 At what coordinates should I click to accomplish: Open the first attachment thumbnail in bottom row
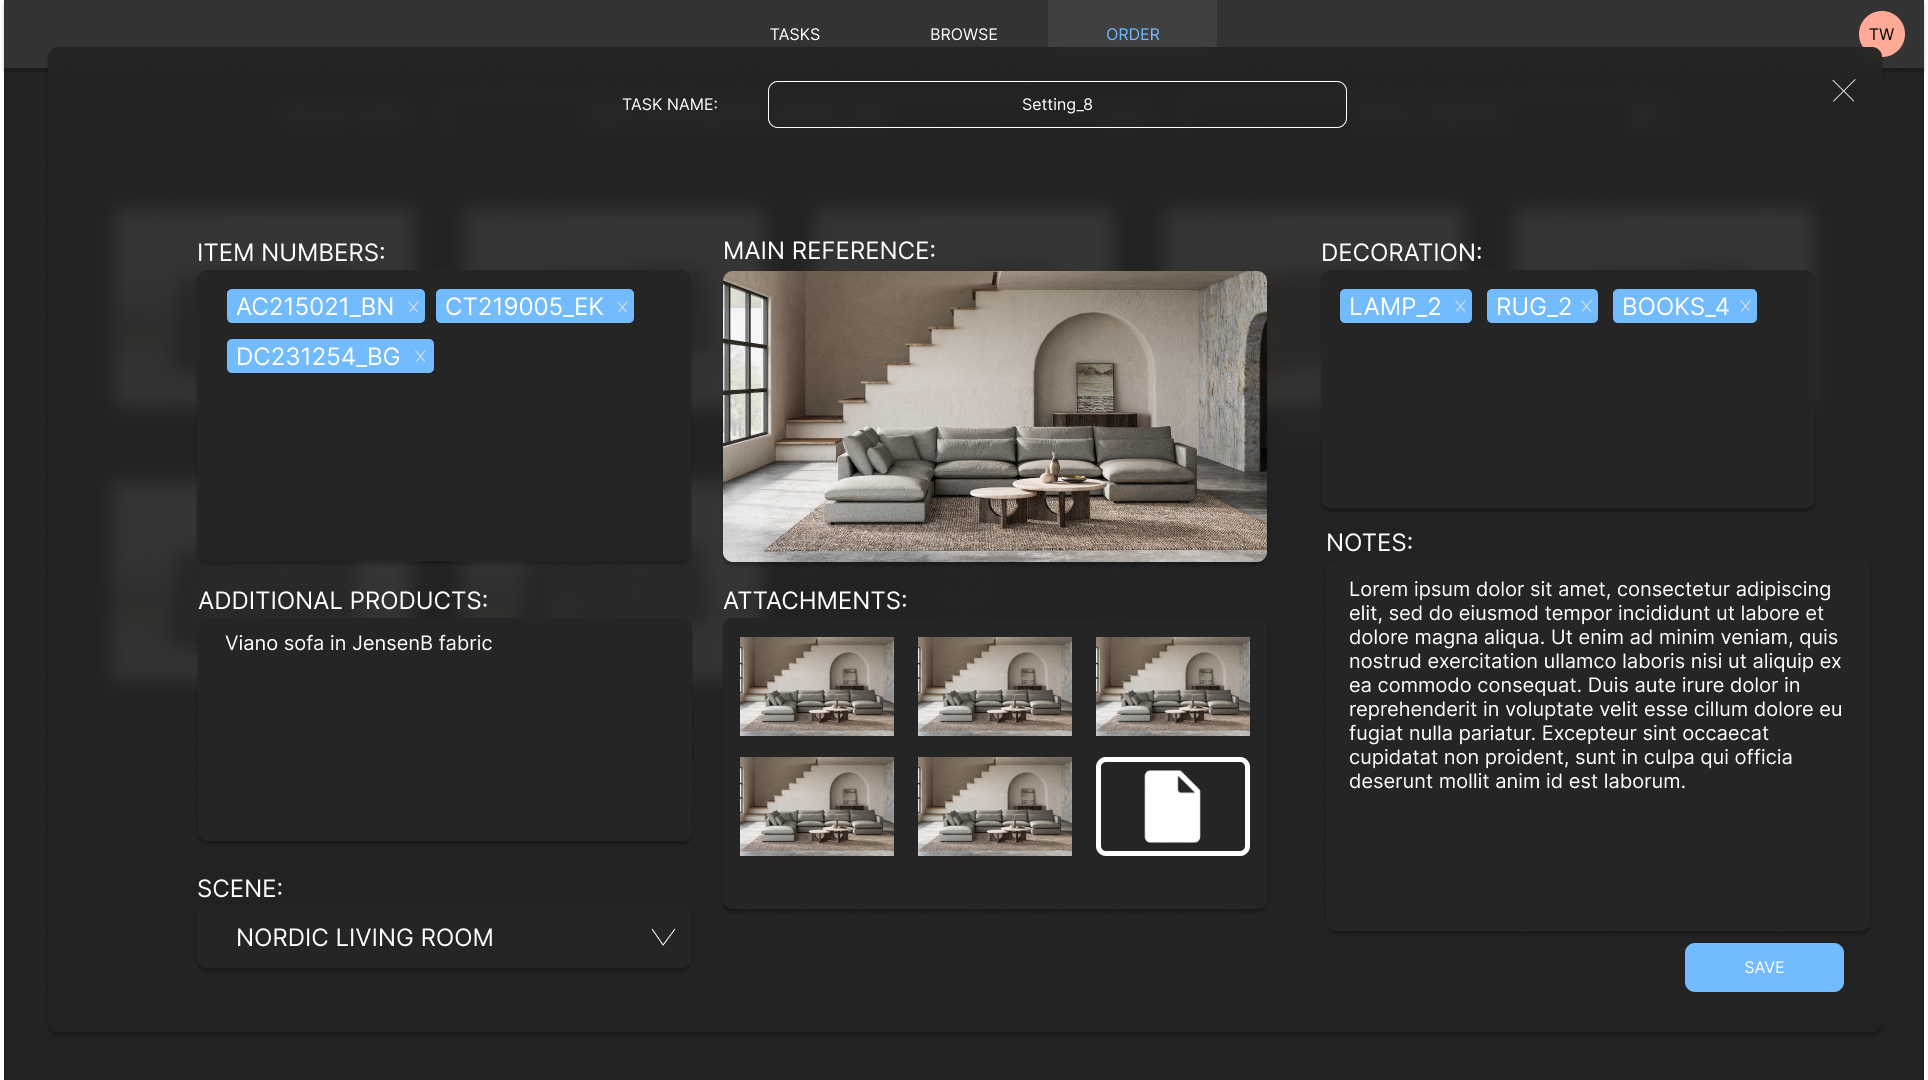tap(817, 806)
